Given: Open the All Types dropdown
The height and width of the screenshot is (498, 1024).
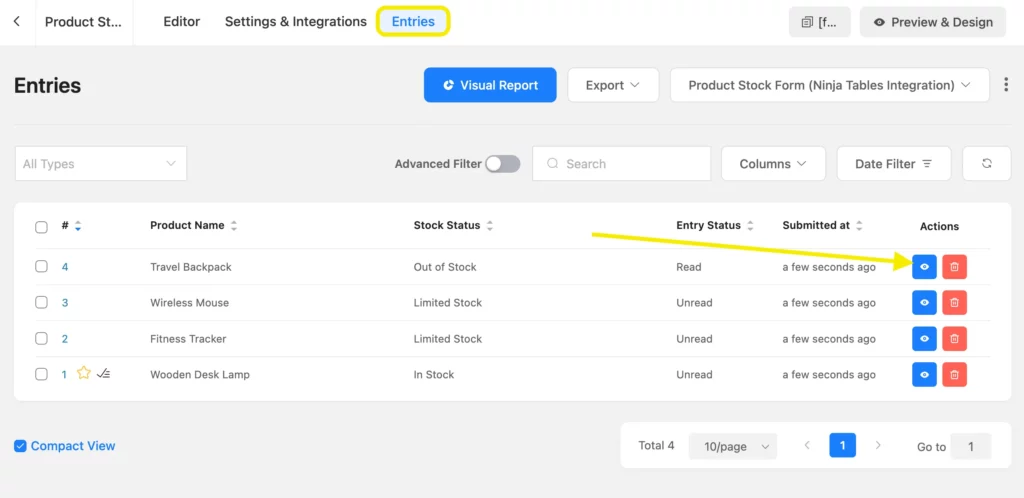Looking at the screenshot, I should [x=100, y=164].
